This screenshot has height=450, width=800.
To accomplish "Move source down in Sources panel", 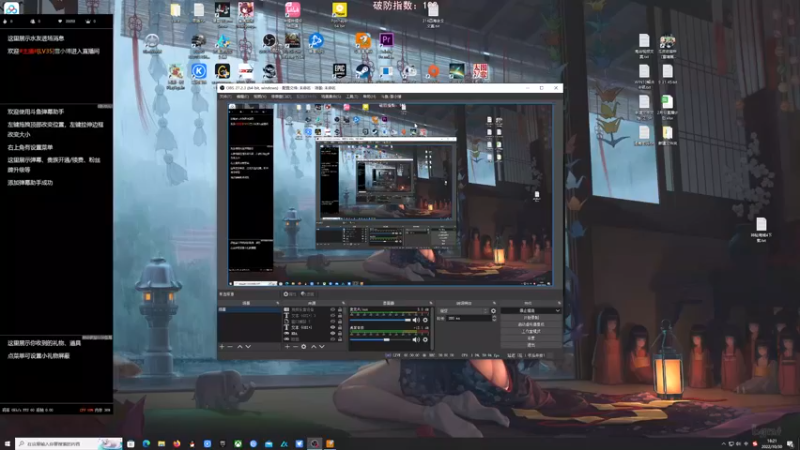I will point(322,346).
